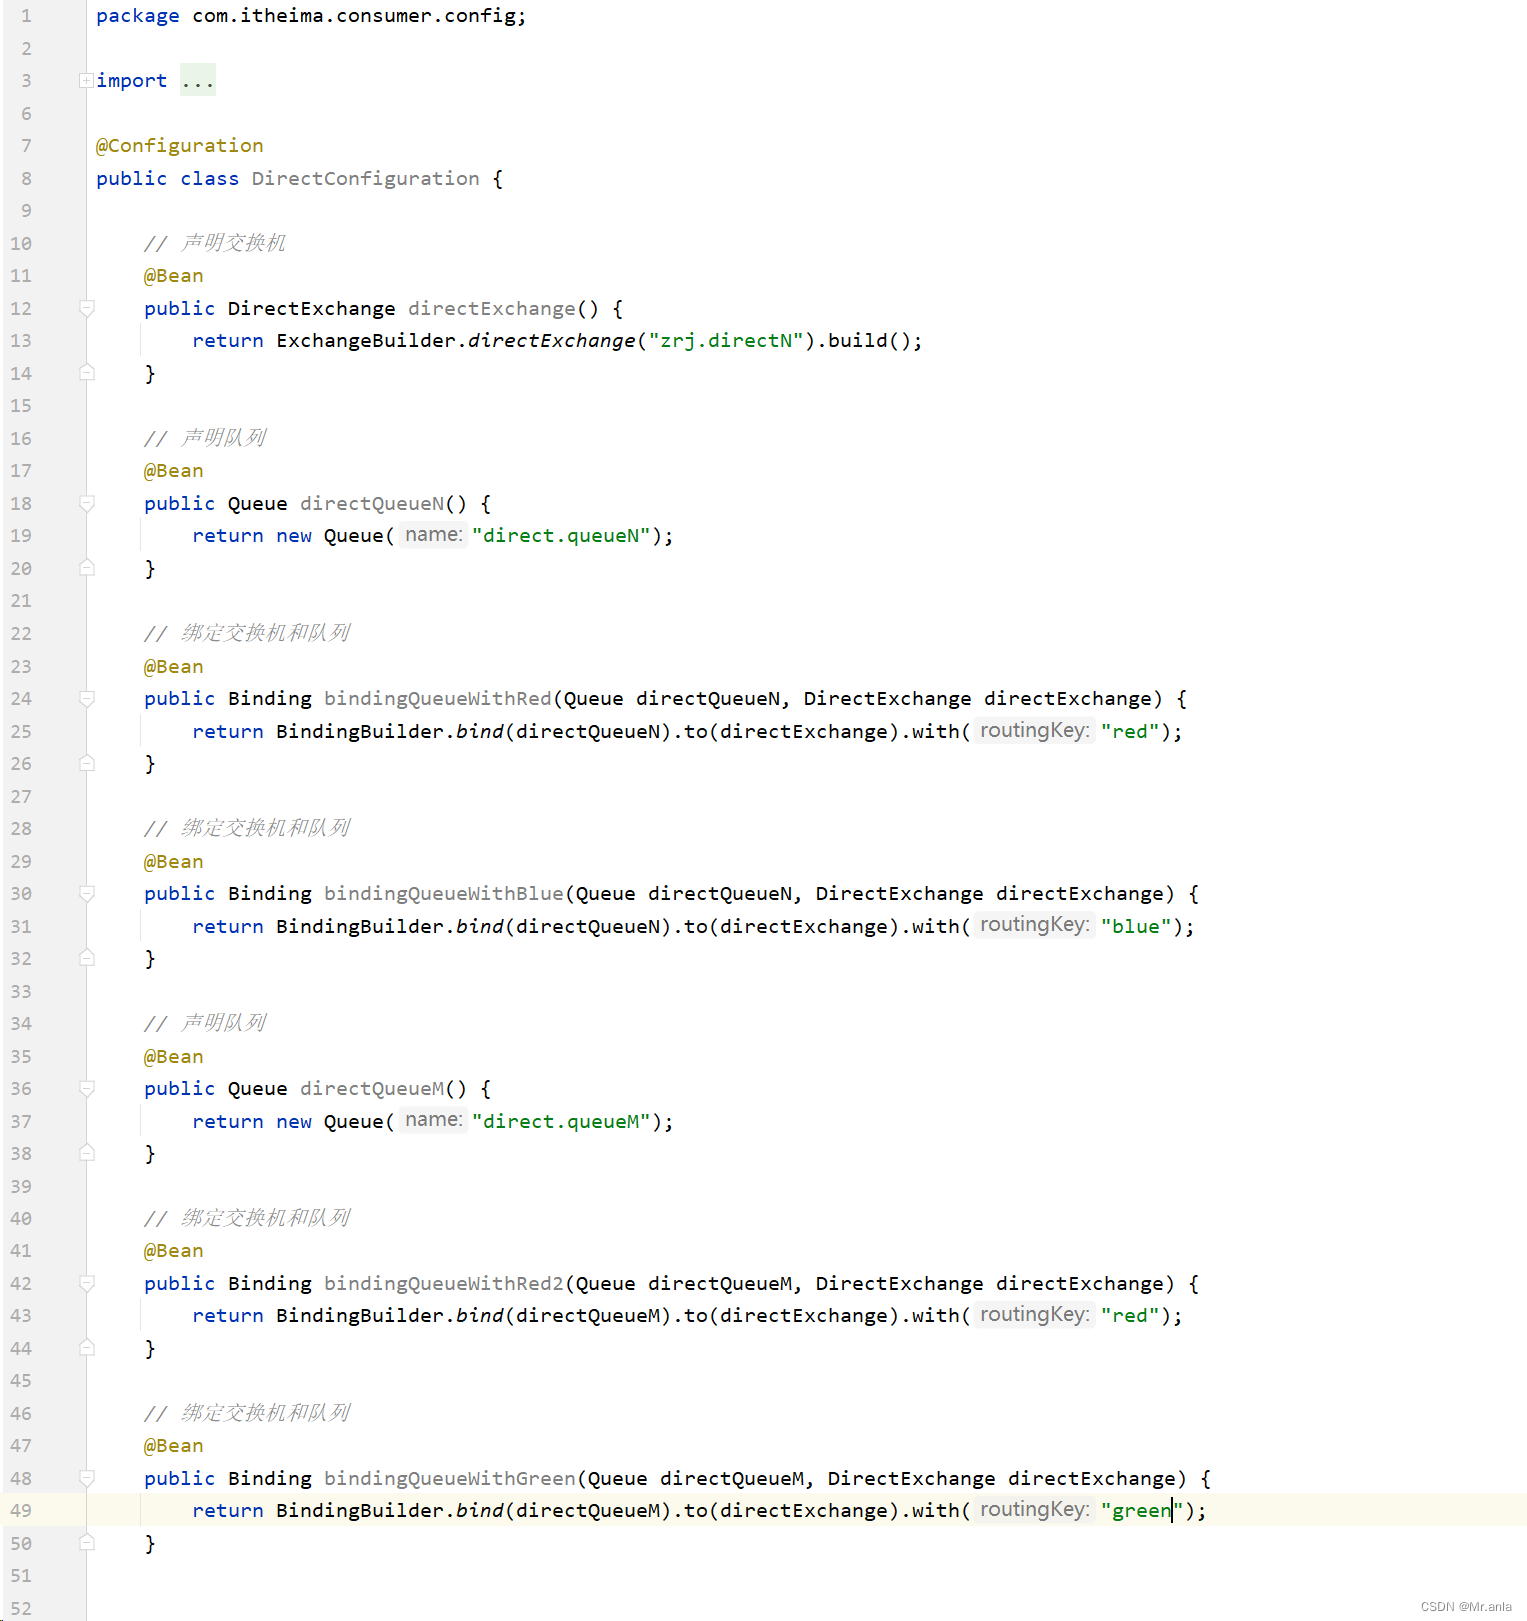
Task: Collapse bindingQueueWithBlue method at line 30
Action: [x=87, y=894]
